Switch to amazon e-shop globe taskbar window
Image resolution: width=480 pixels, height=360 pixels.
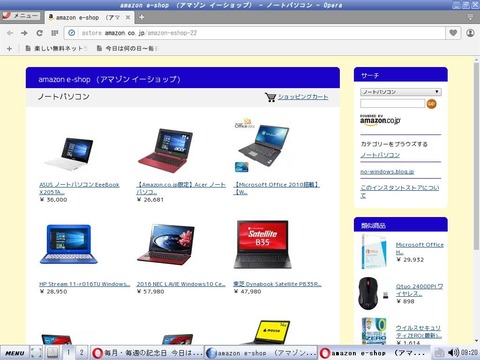tap(261, 353)
